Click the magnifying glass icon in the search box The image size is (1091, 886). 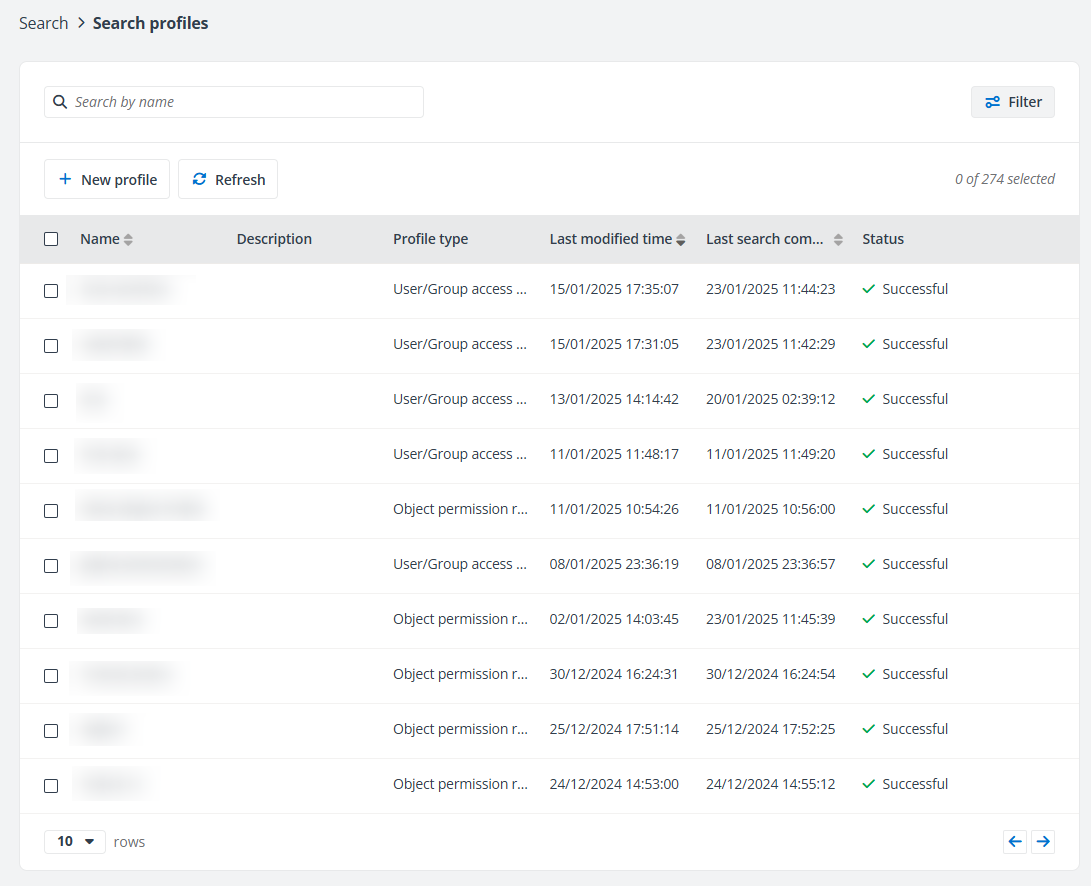tap(60, 101)
